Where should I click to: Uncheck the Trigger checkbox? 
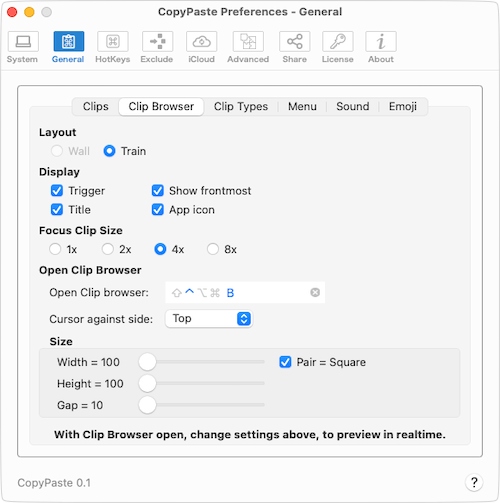click(57, 191)
